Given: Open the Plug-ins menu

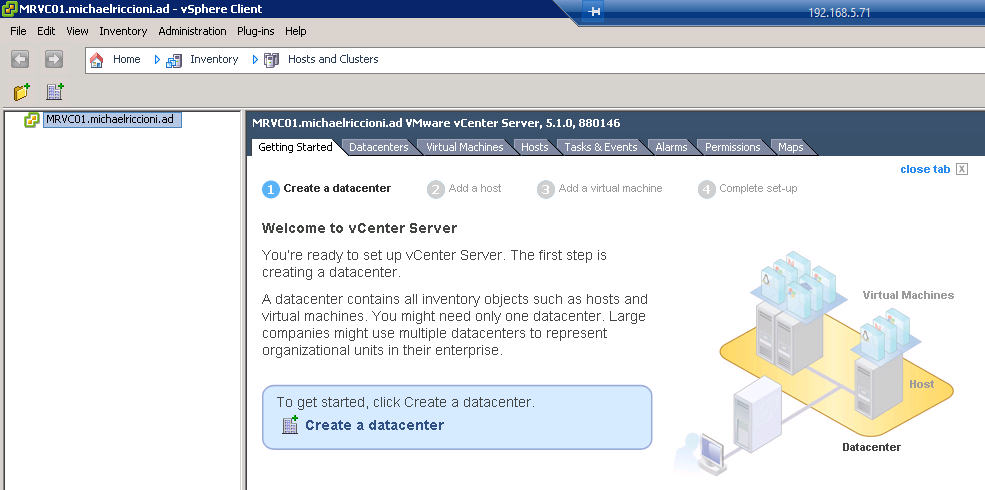Looking at the screenshot, I should (x=256, y=31).
